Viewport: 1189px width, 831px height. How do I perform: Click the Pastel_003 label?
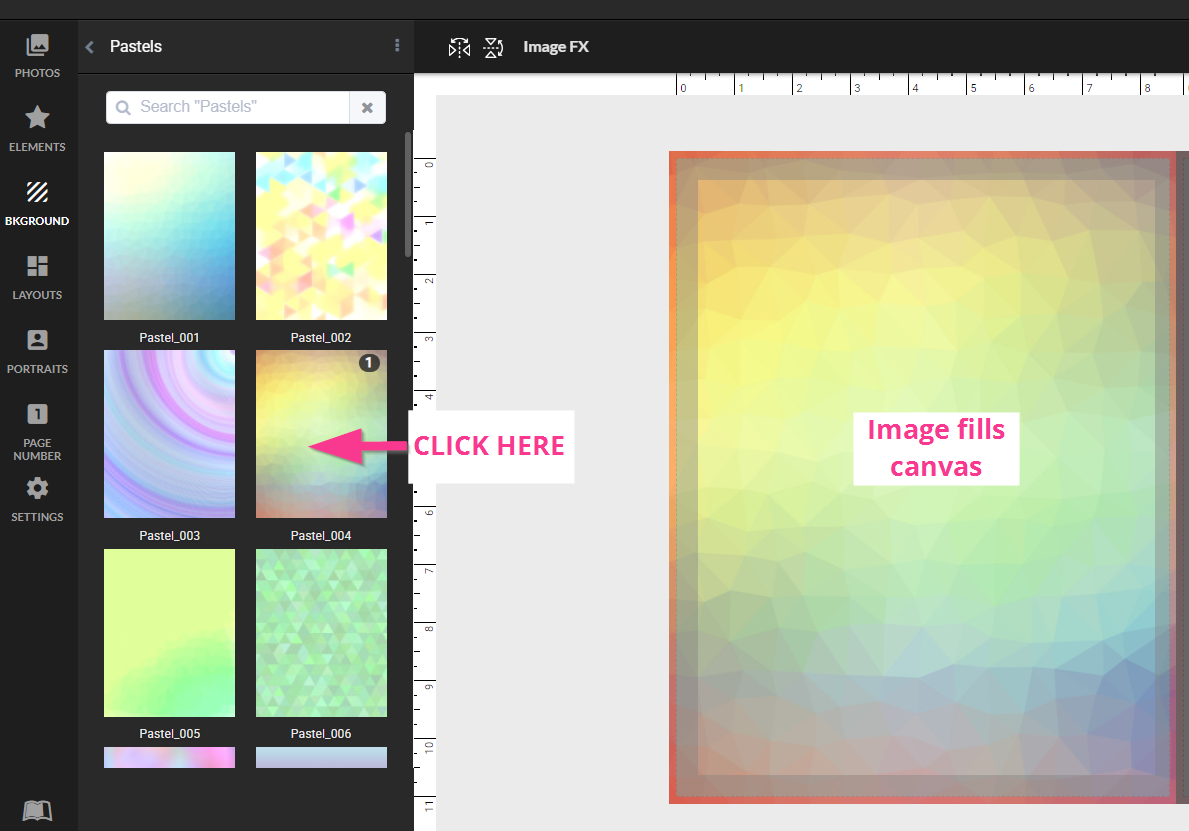tap(169, 535)
